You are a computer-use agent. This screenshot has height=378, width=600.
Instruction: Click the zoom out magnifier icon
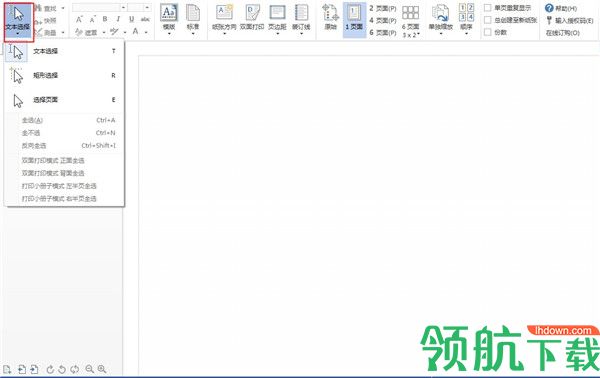[x=90, y=369]
